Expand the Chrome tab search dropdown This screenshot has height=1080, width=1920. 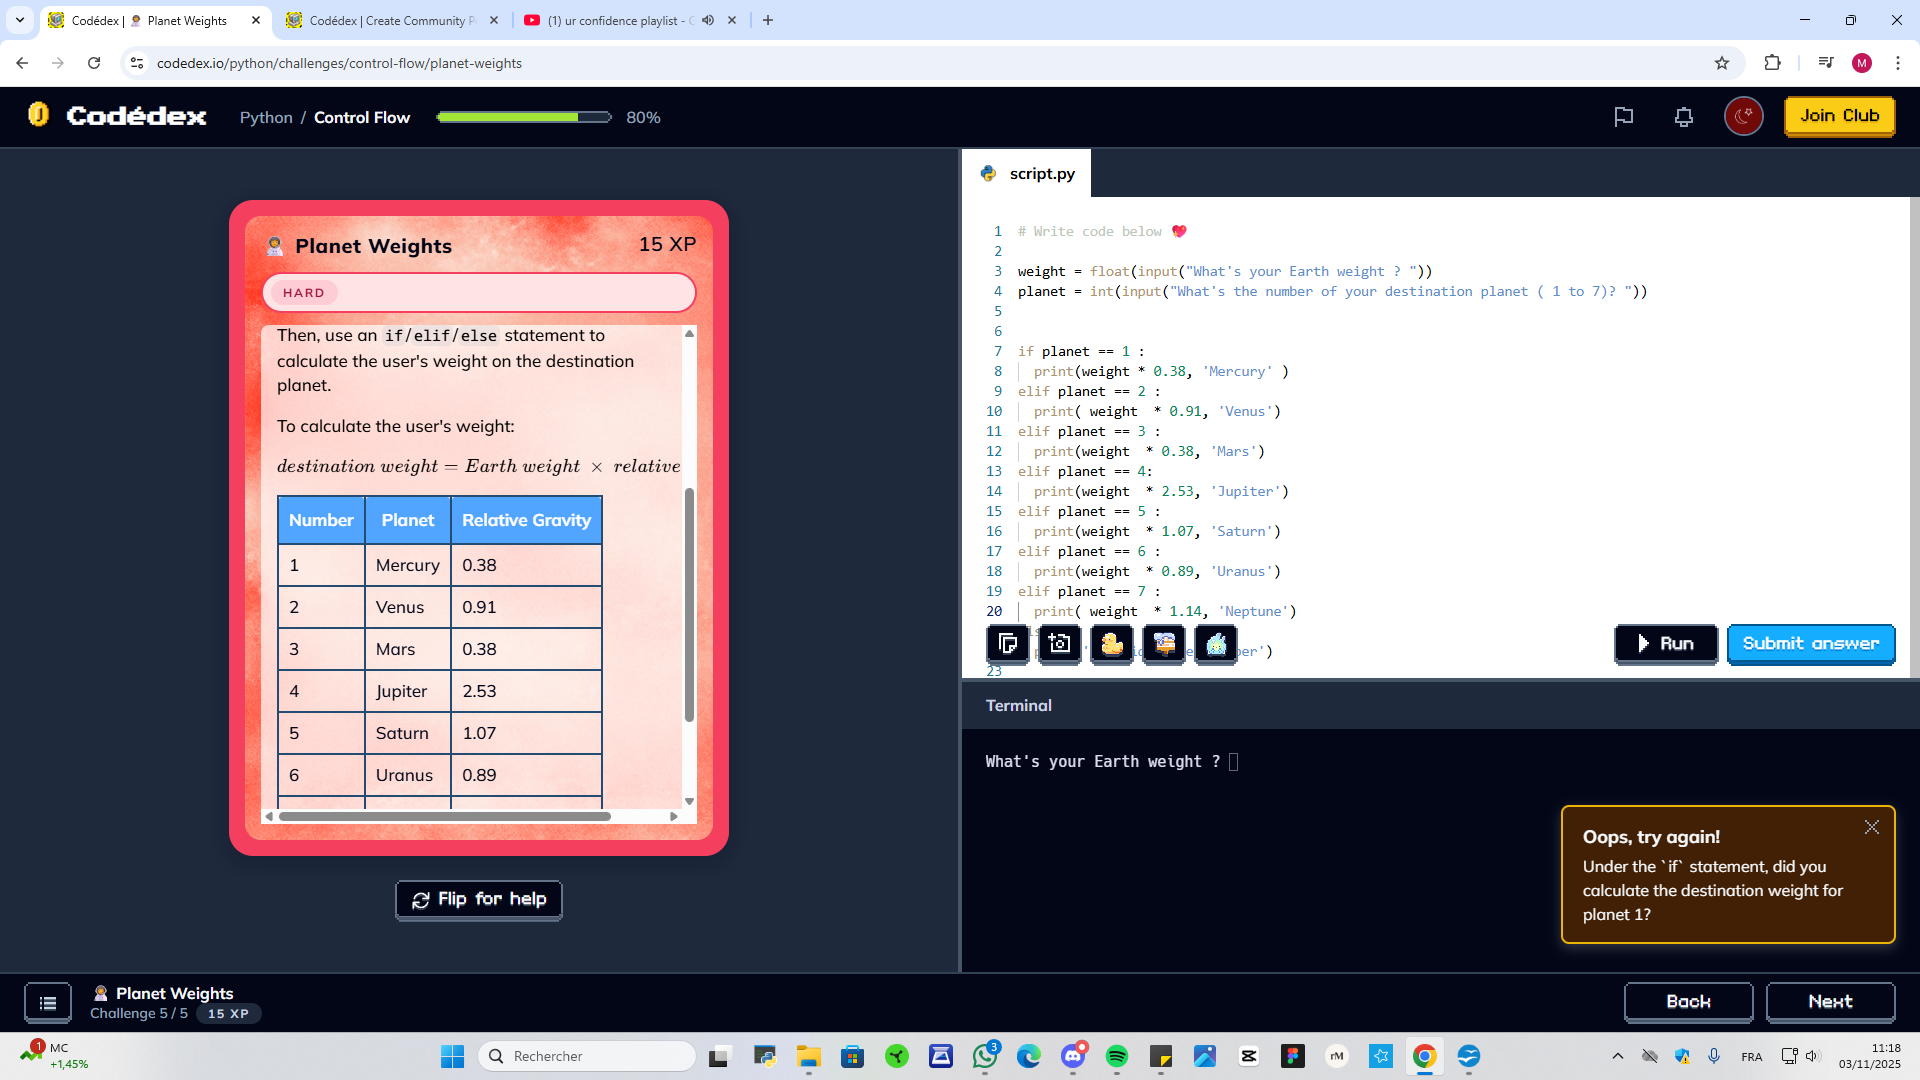click(x=20, y=20)
